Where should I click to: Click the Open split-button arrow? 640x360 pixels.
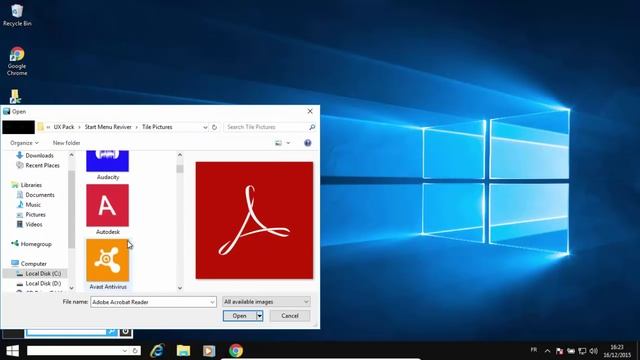coord(260,316)
